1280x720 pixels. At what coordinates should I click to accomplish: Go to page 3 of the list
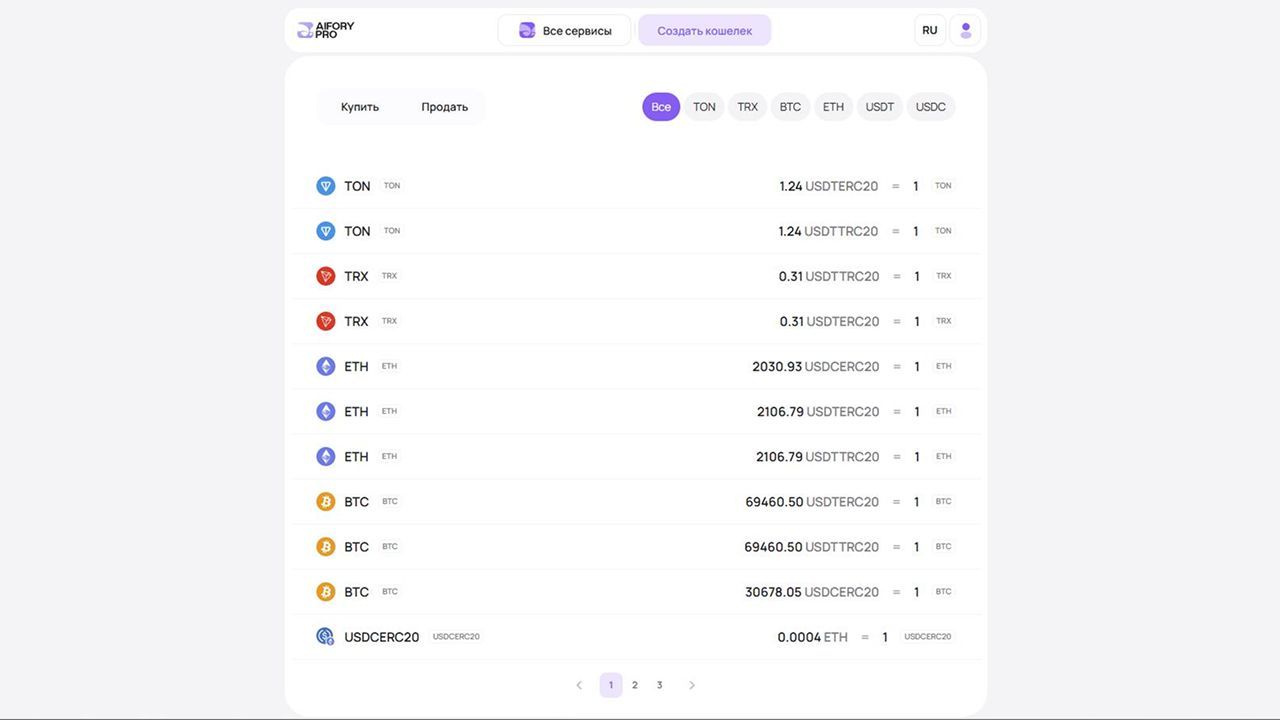click(x=659, y=685)
